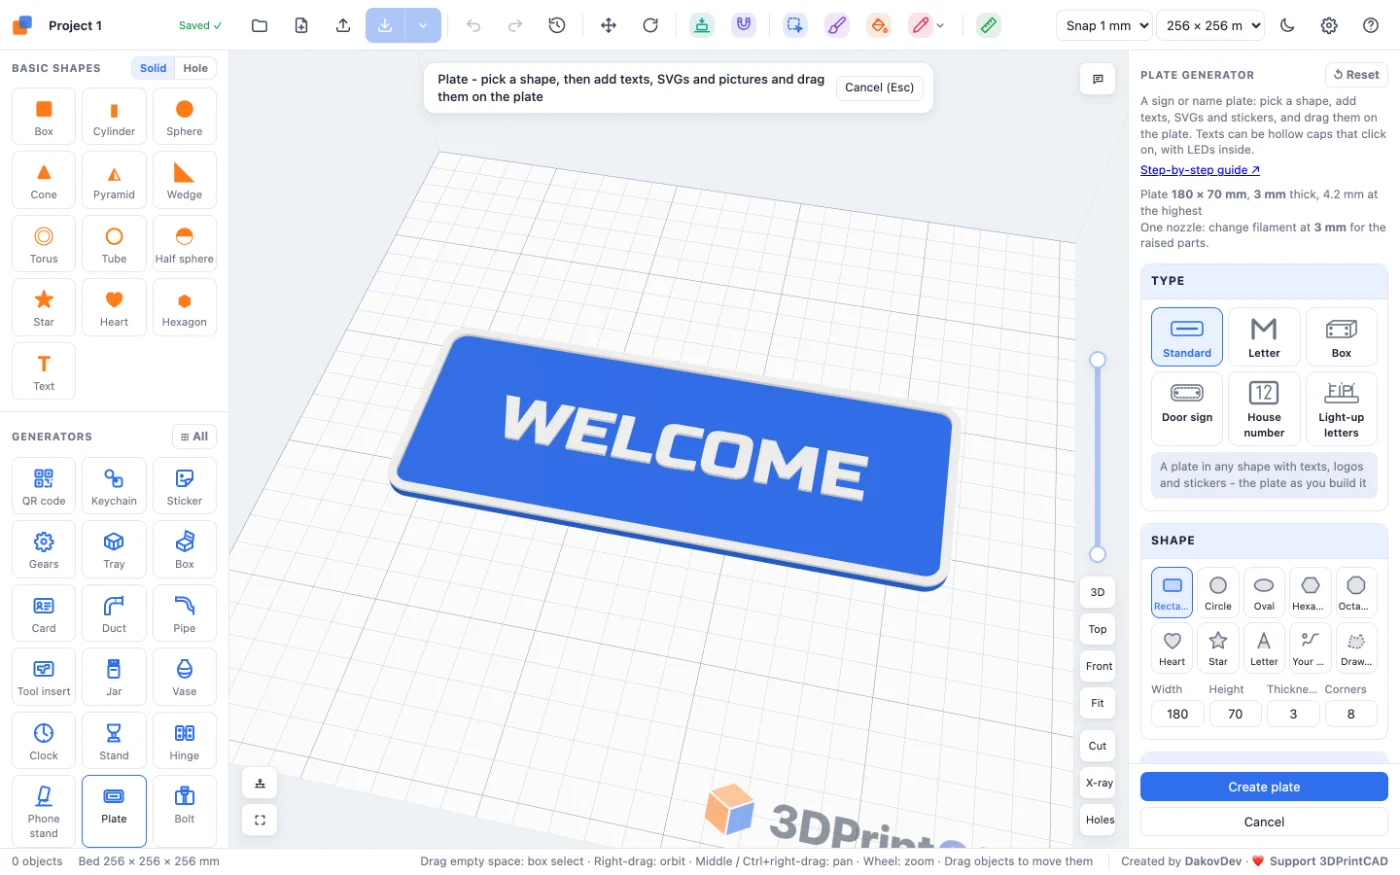The width and height of the screenshot is (1400, 875).
Task: Click the redo arrow icon
Action: (x=515, y=26)
